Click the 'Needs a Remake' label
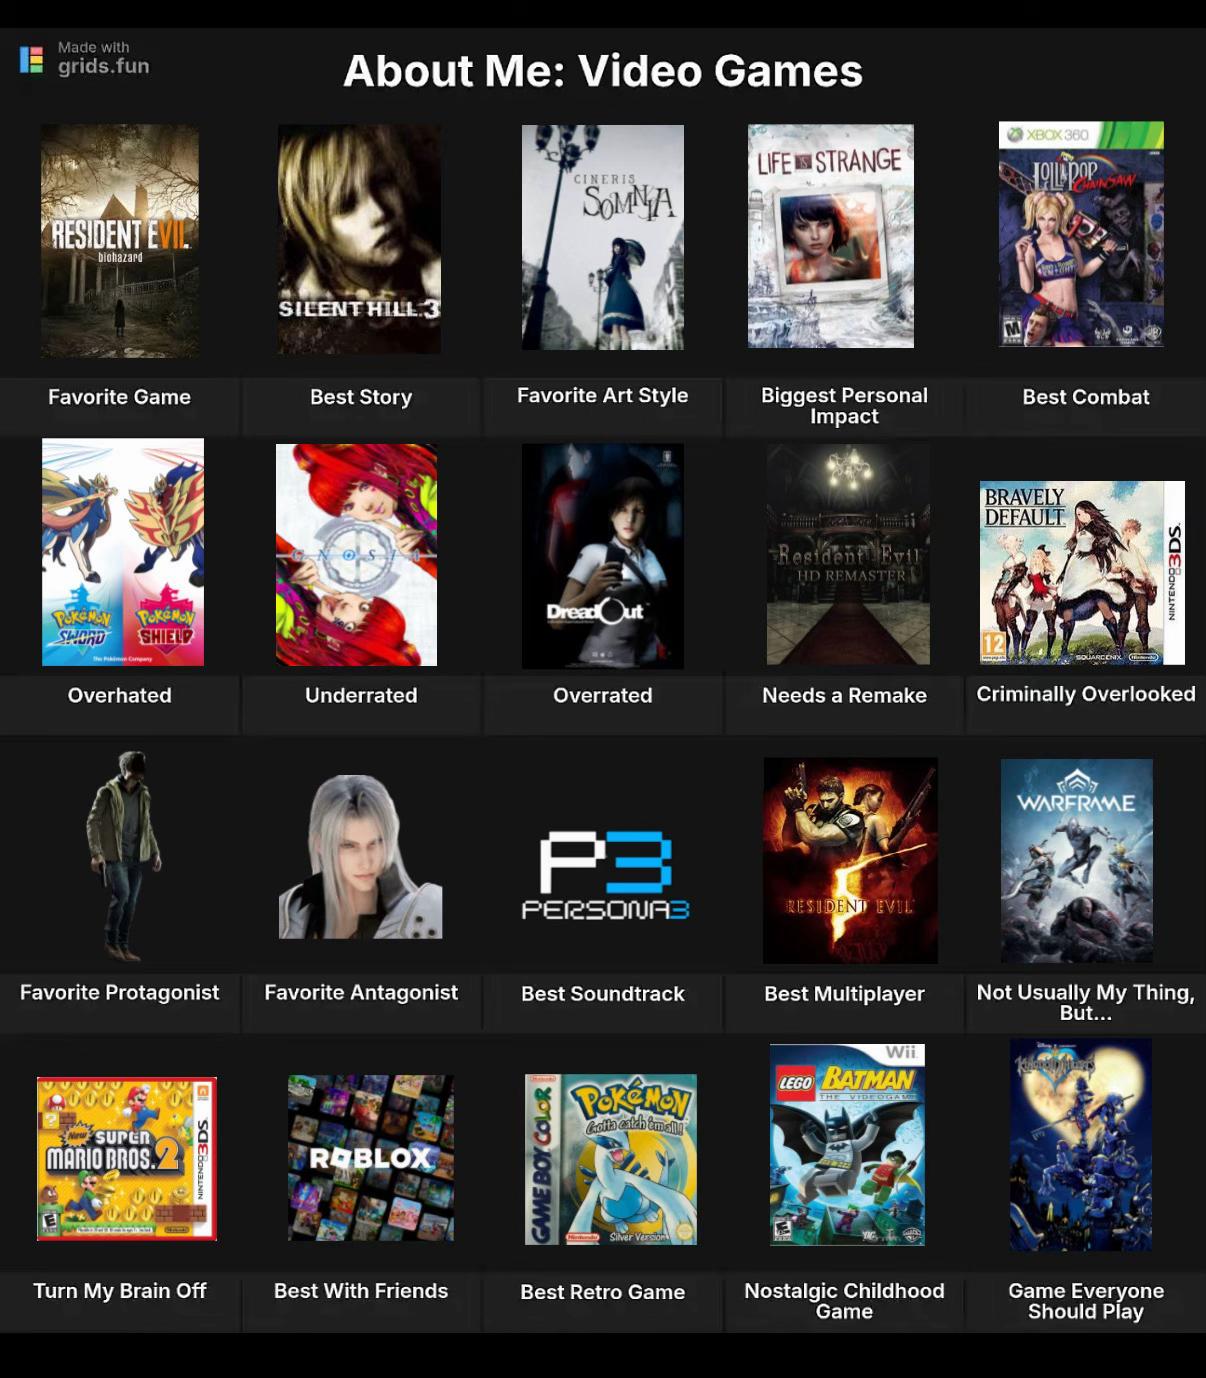 [x=845, y=695]
